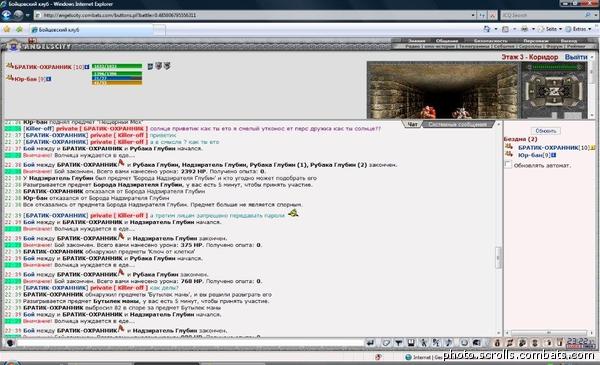Screen dimensions: 600x365
Task: Click the first brown pouch icon in bottom bar
Action: tap(497, 343)
